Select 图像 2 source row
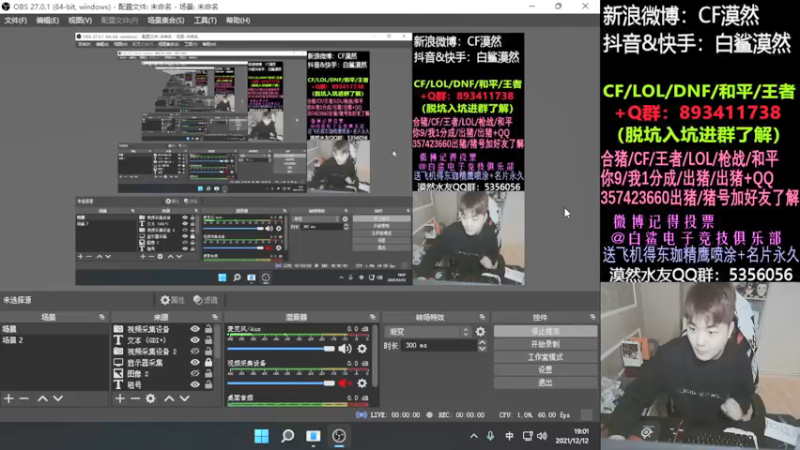This screenshot has height=450, width=800. (164, 374)
